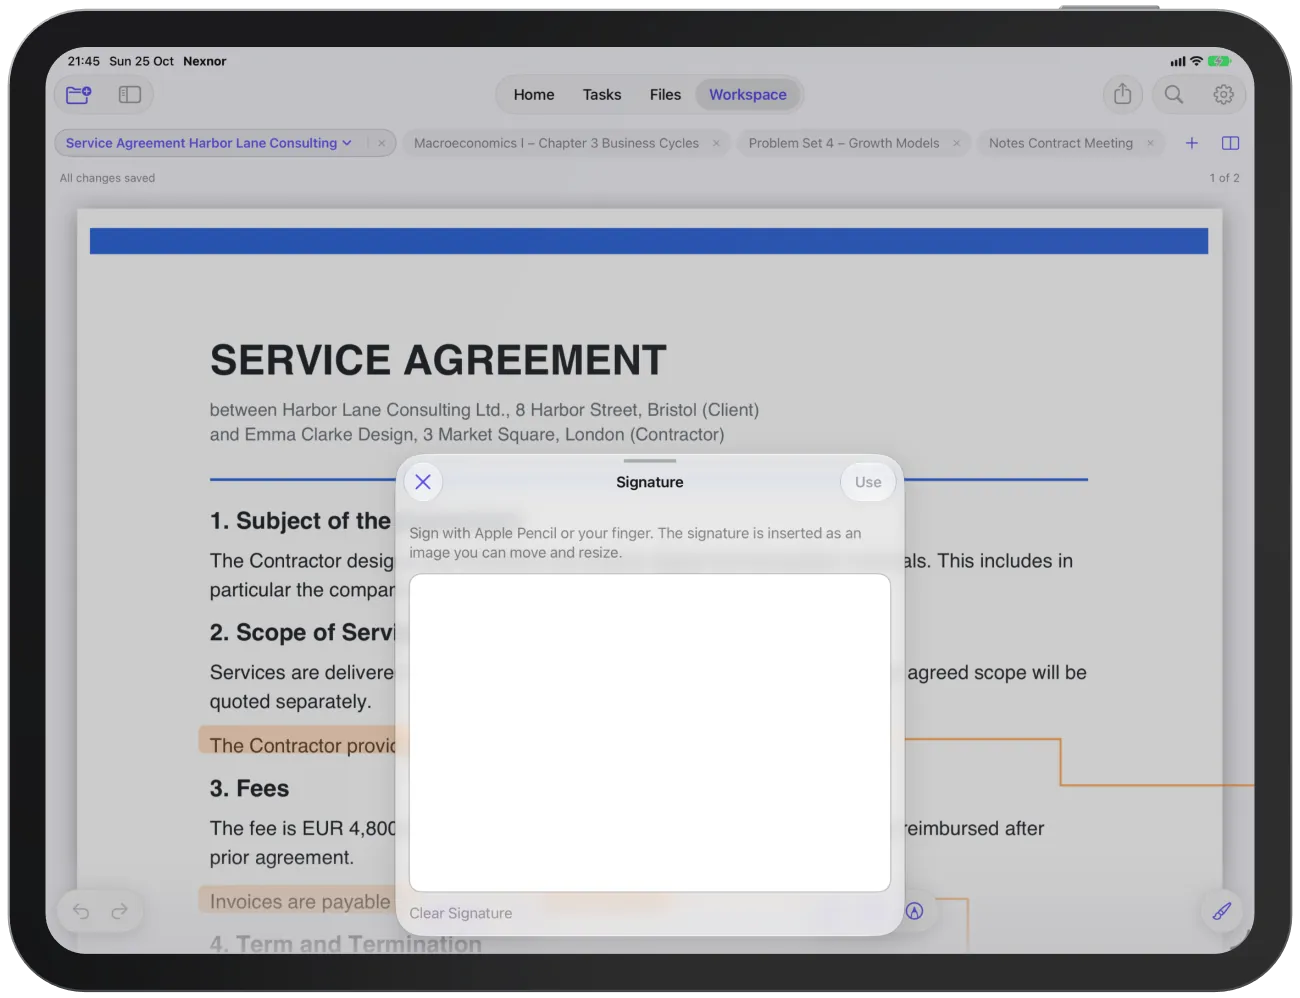Open the new folder icon
This screenshot has height=998, width=1300.
click(x=79, y=95)
